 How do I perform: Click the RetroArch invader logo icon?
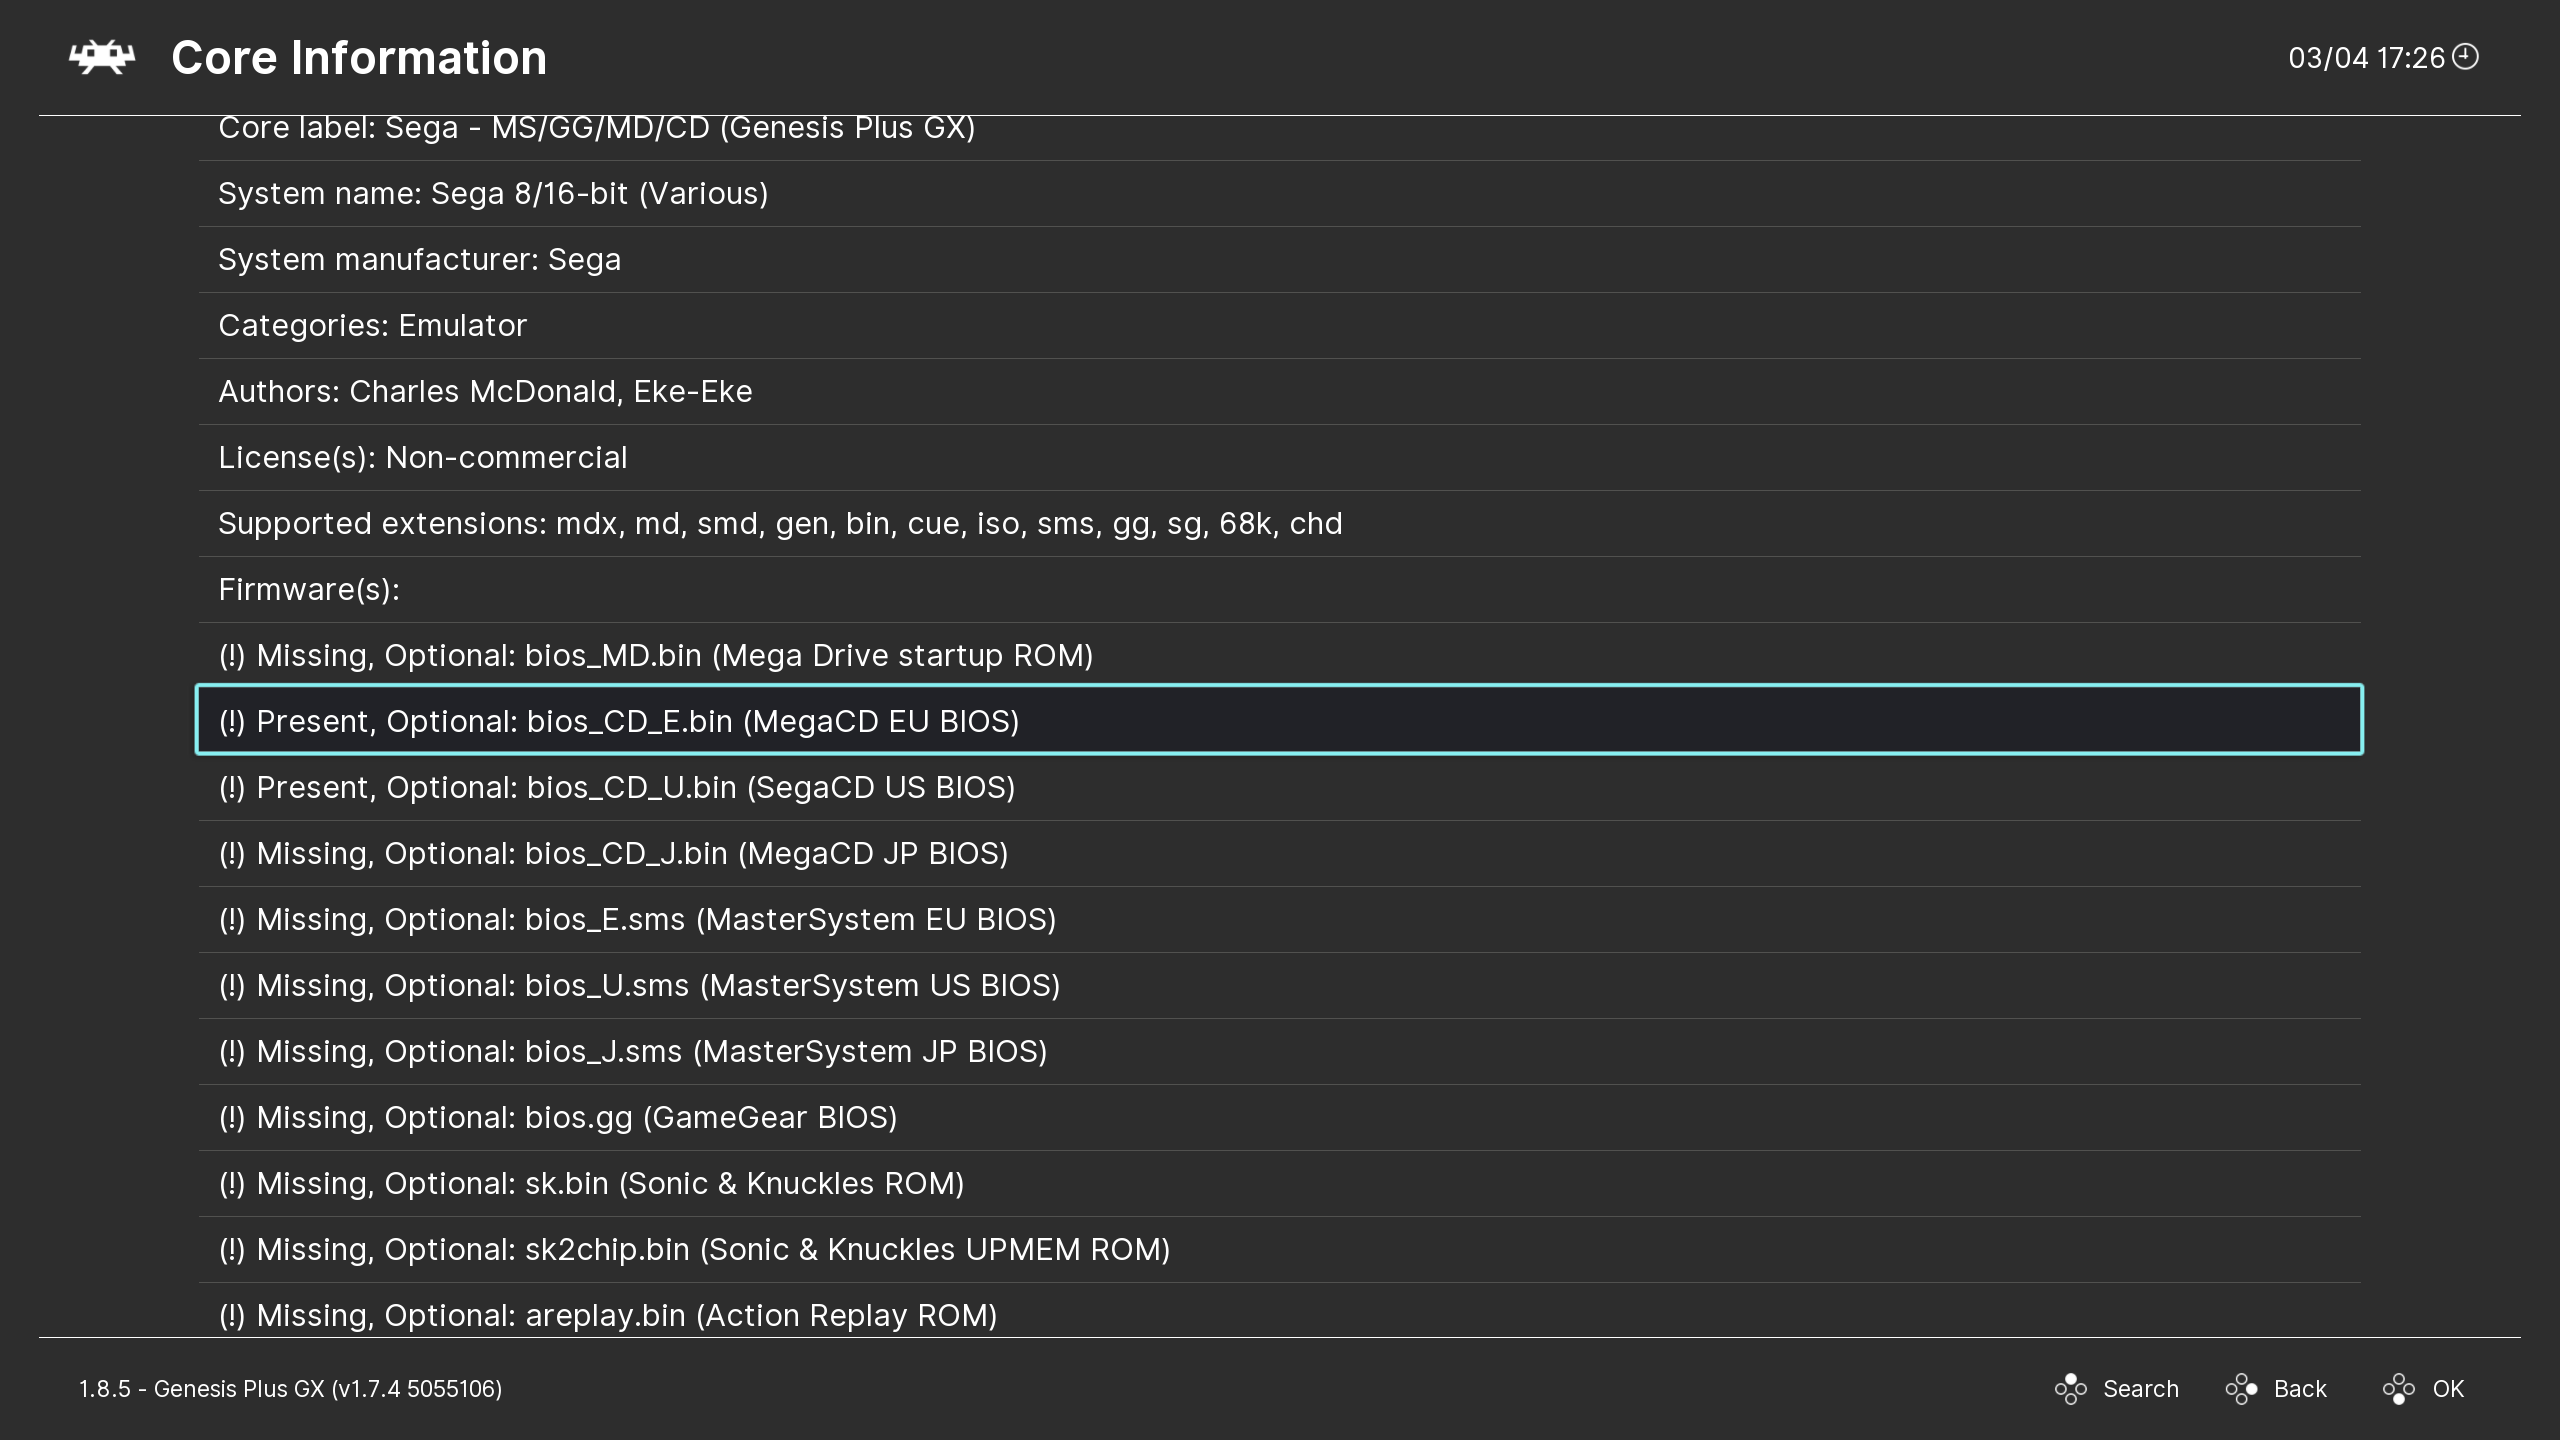tap(102, 57)
